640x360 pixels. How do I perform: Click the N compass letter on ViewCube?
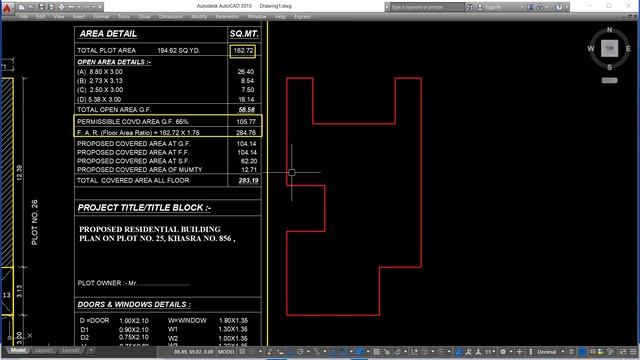tap(609, 30)
